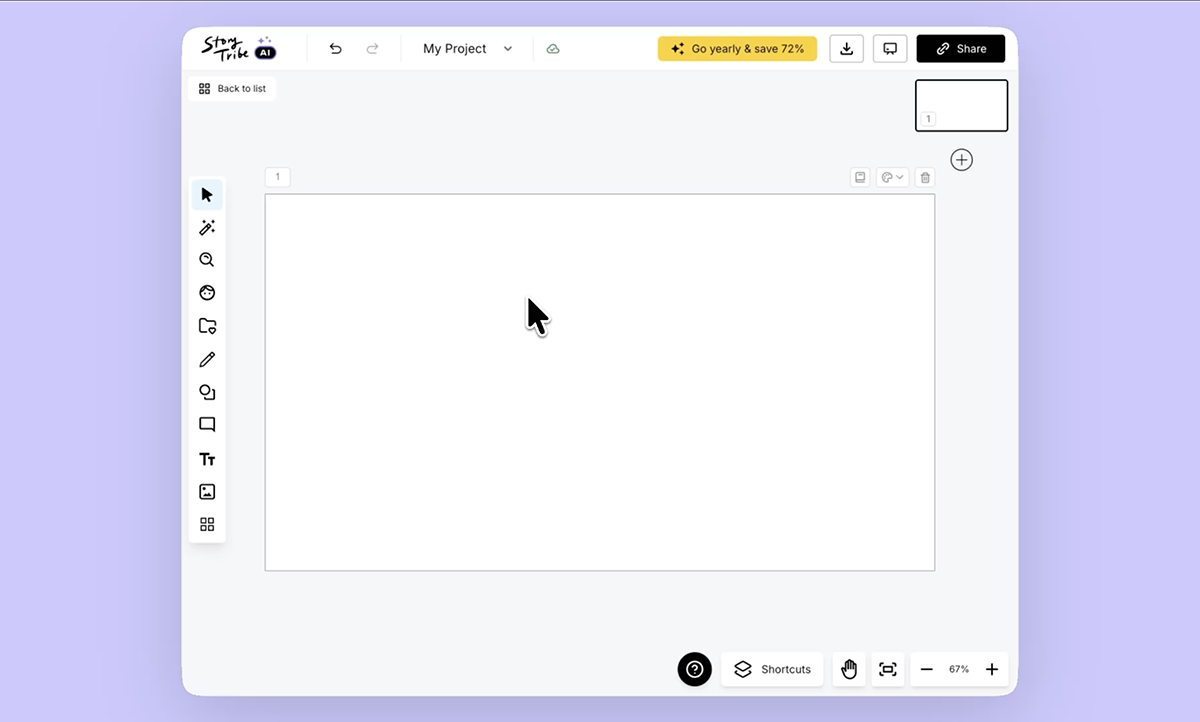Viewport: 1200px width, 722px height.
Task: Go back to the project list
Action: click(232, 88)
